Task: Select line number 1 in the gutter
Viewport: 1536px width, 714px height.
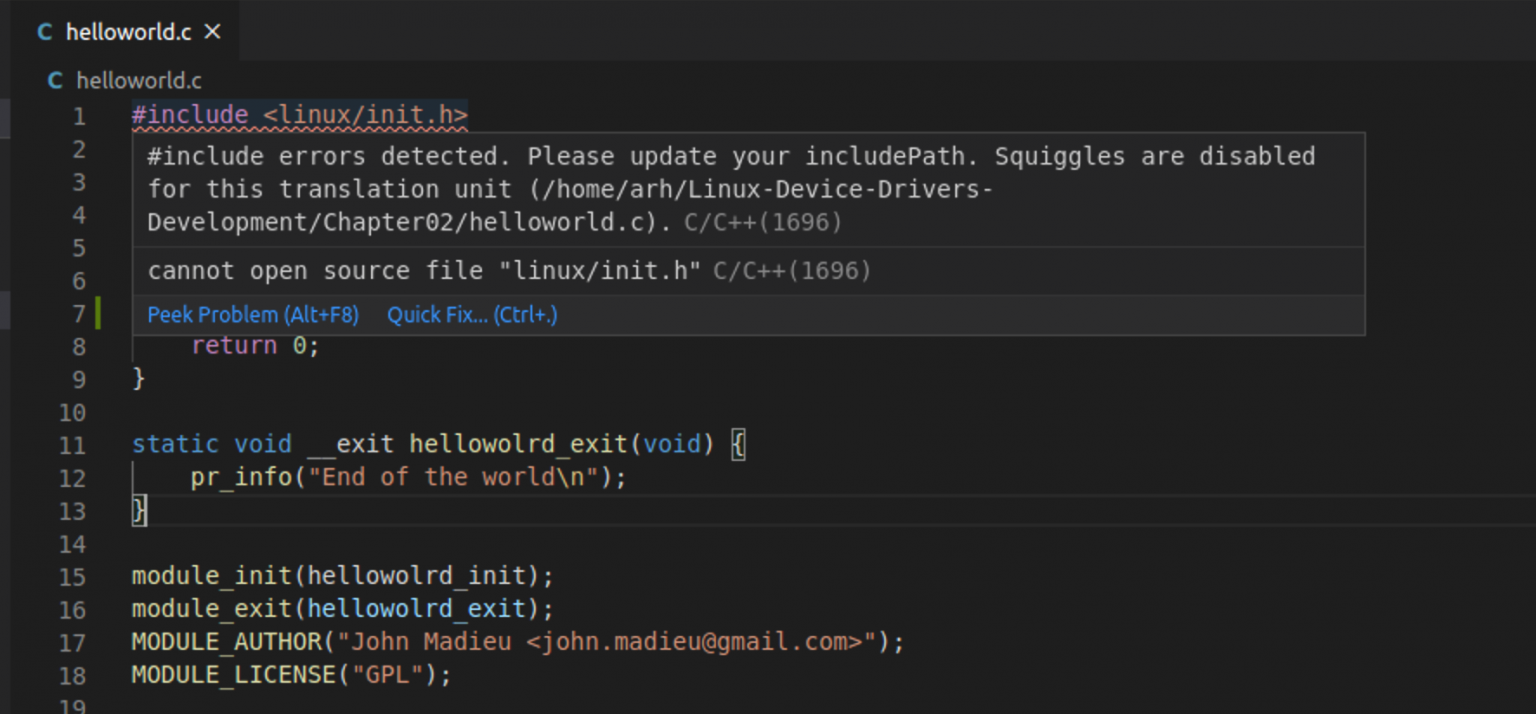Action: (x=78, y=117)
